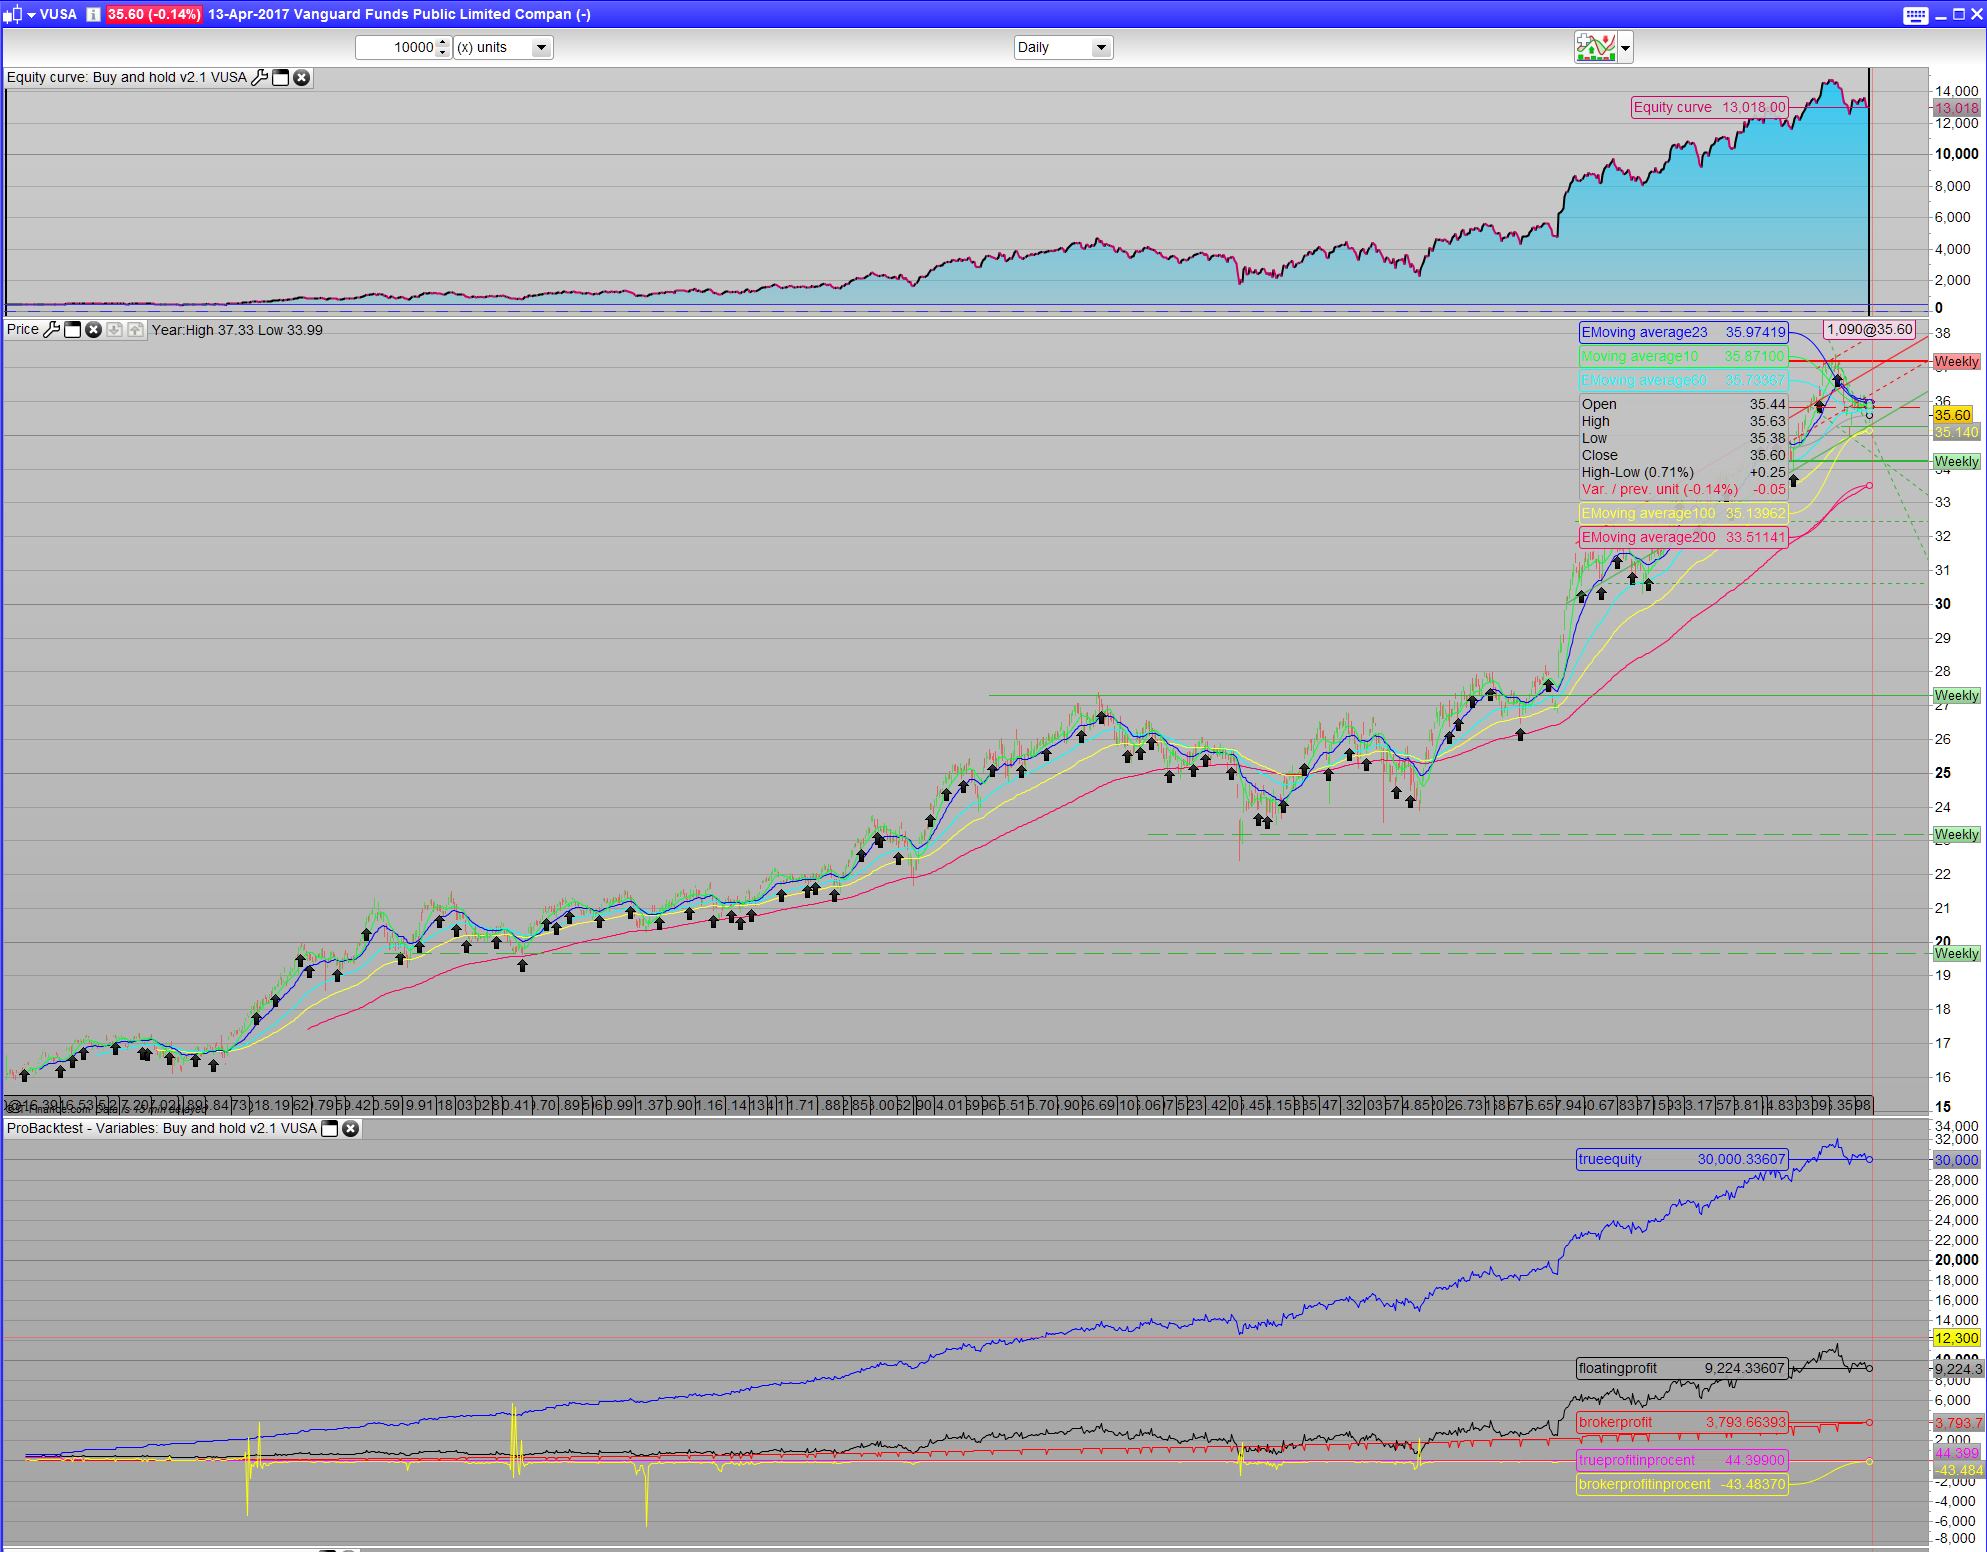
Task: Open the virtual keyboard icon in title bar
Action: tap(1915, 14)
